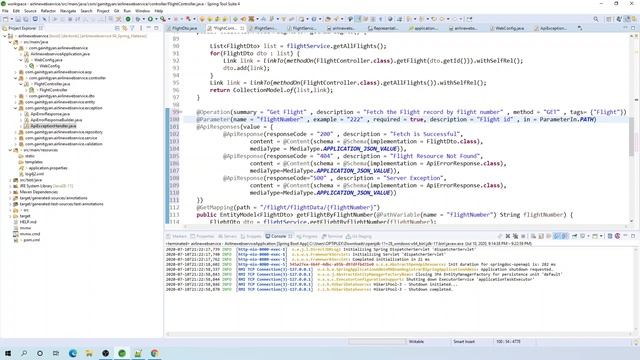
Task: Open Display Selected Console dropdown arrow
Action: point(588,236)
